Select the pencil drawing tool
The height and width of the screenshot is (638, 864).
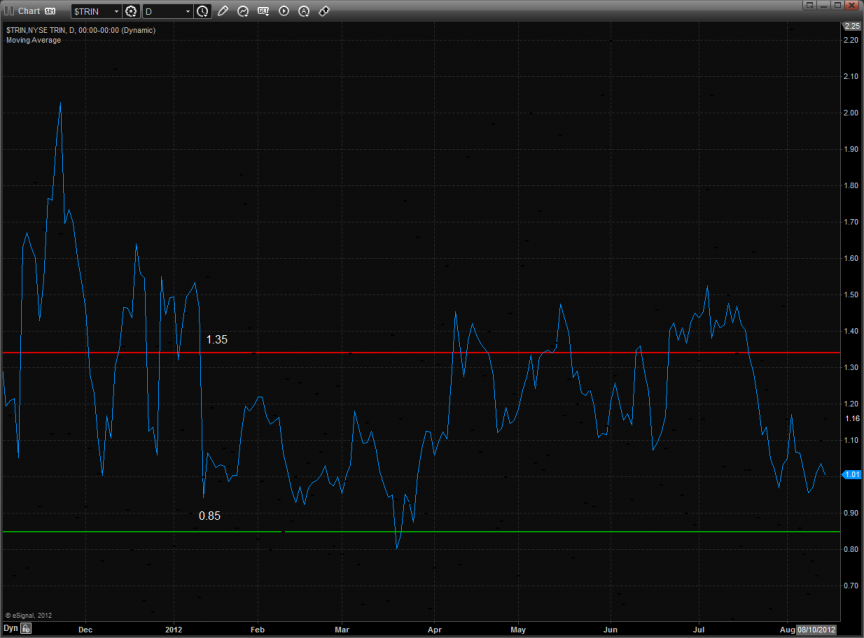(223, 11)
